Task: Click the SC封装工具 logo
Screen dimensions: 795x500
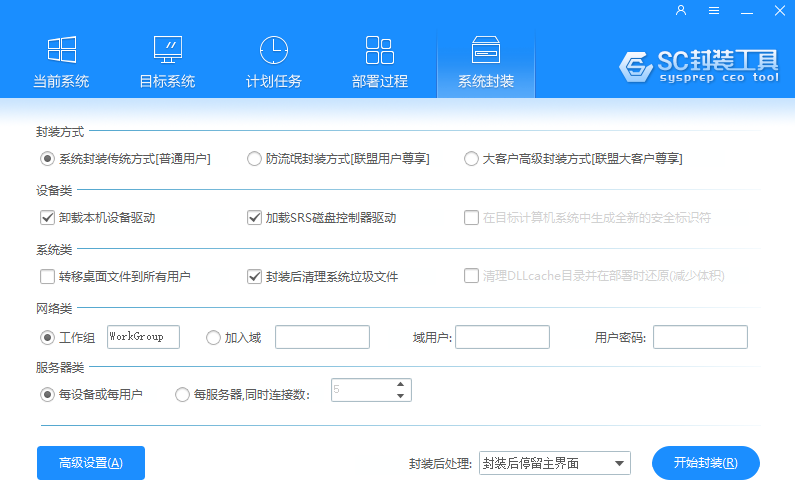Action: point(698,65)
